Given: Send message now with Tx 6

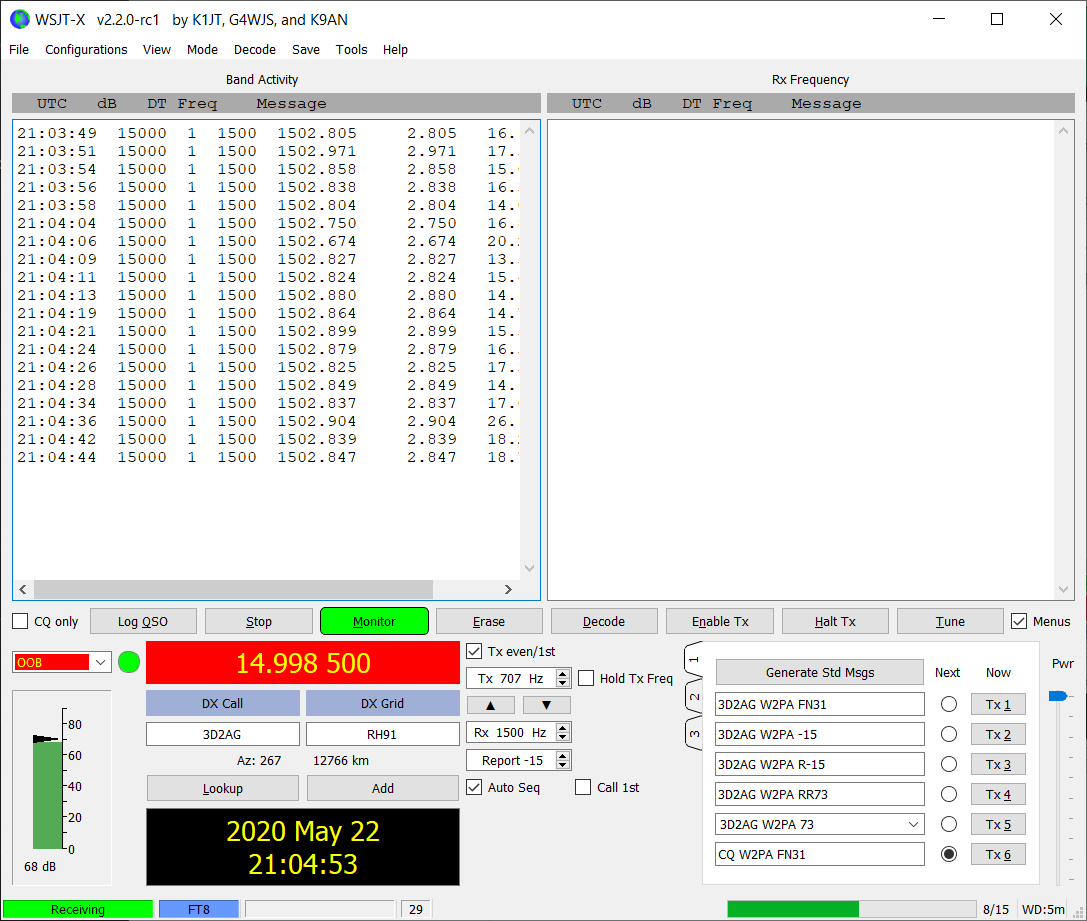Looking at the screenshot, I should pyautogui.click(x=998, y=854).
